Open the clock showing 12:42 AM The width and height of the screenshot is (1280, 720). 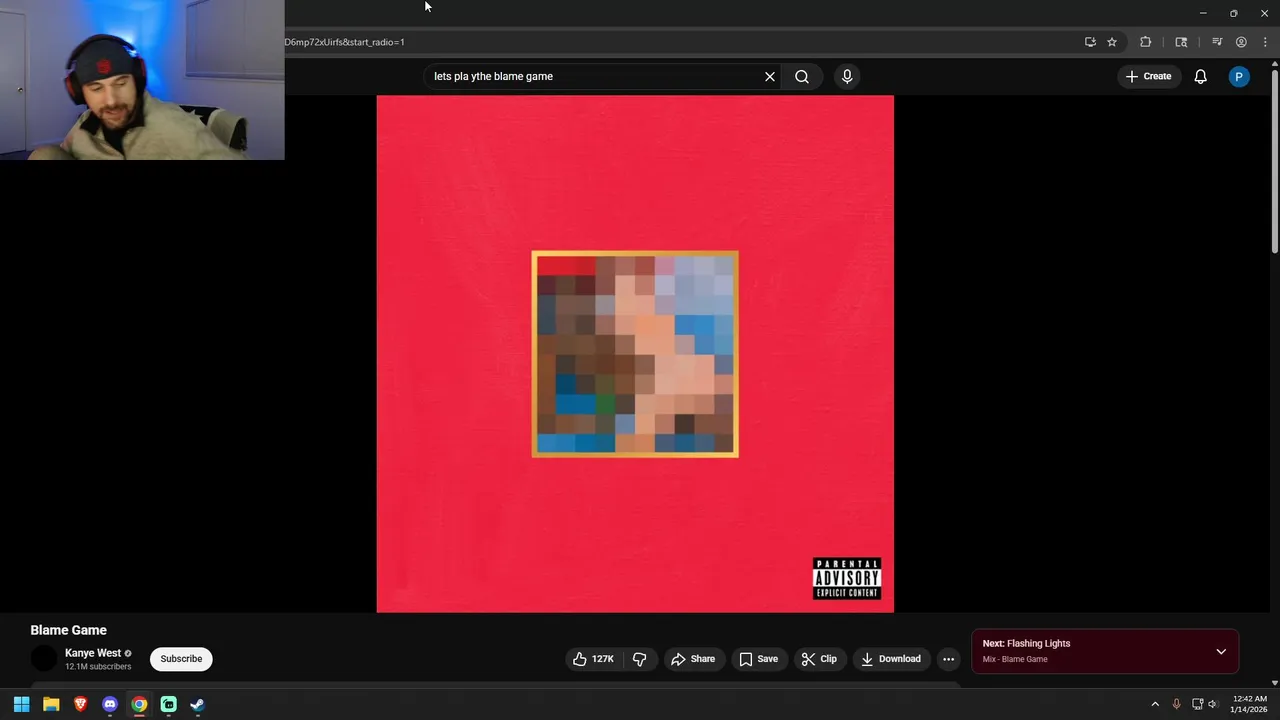(x=1249, y=704)
